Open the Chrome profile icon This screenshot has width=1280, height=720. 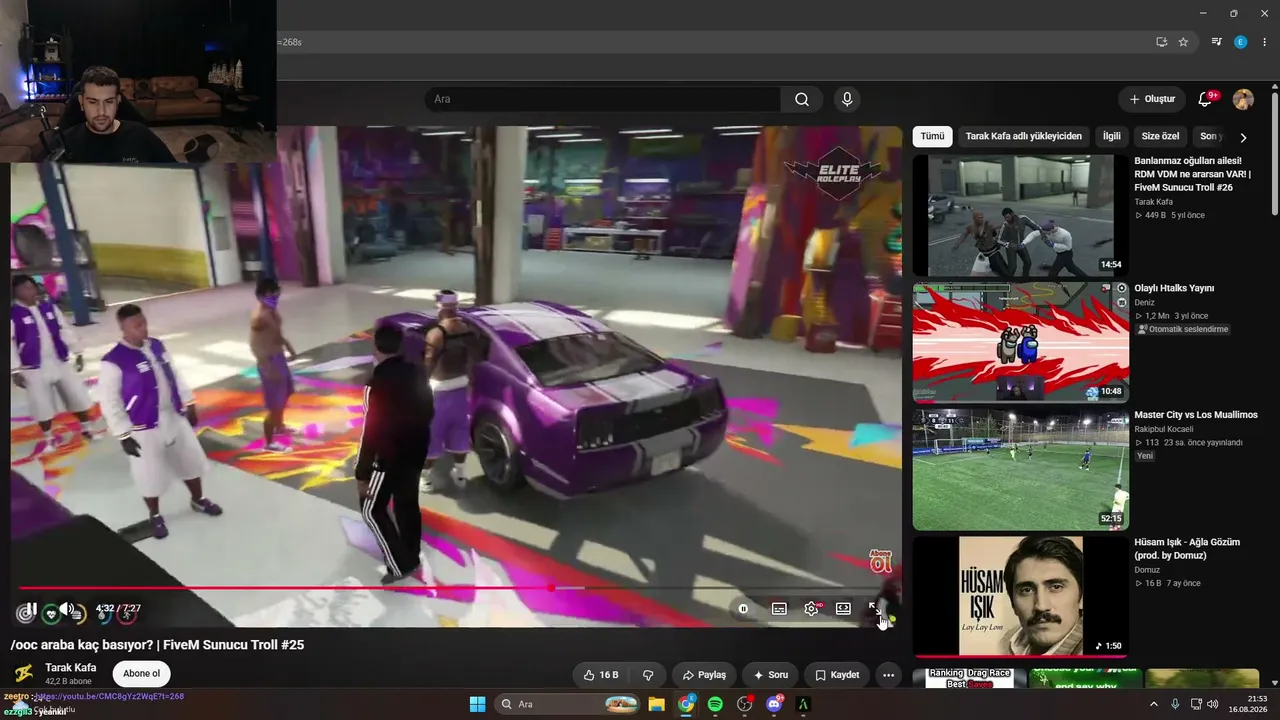(1241, 42)
